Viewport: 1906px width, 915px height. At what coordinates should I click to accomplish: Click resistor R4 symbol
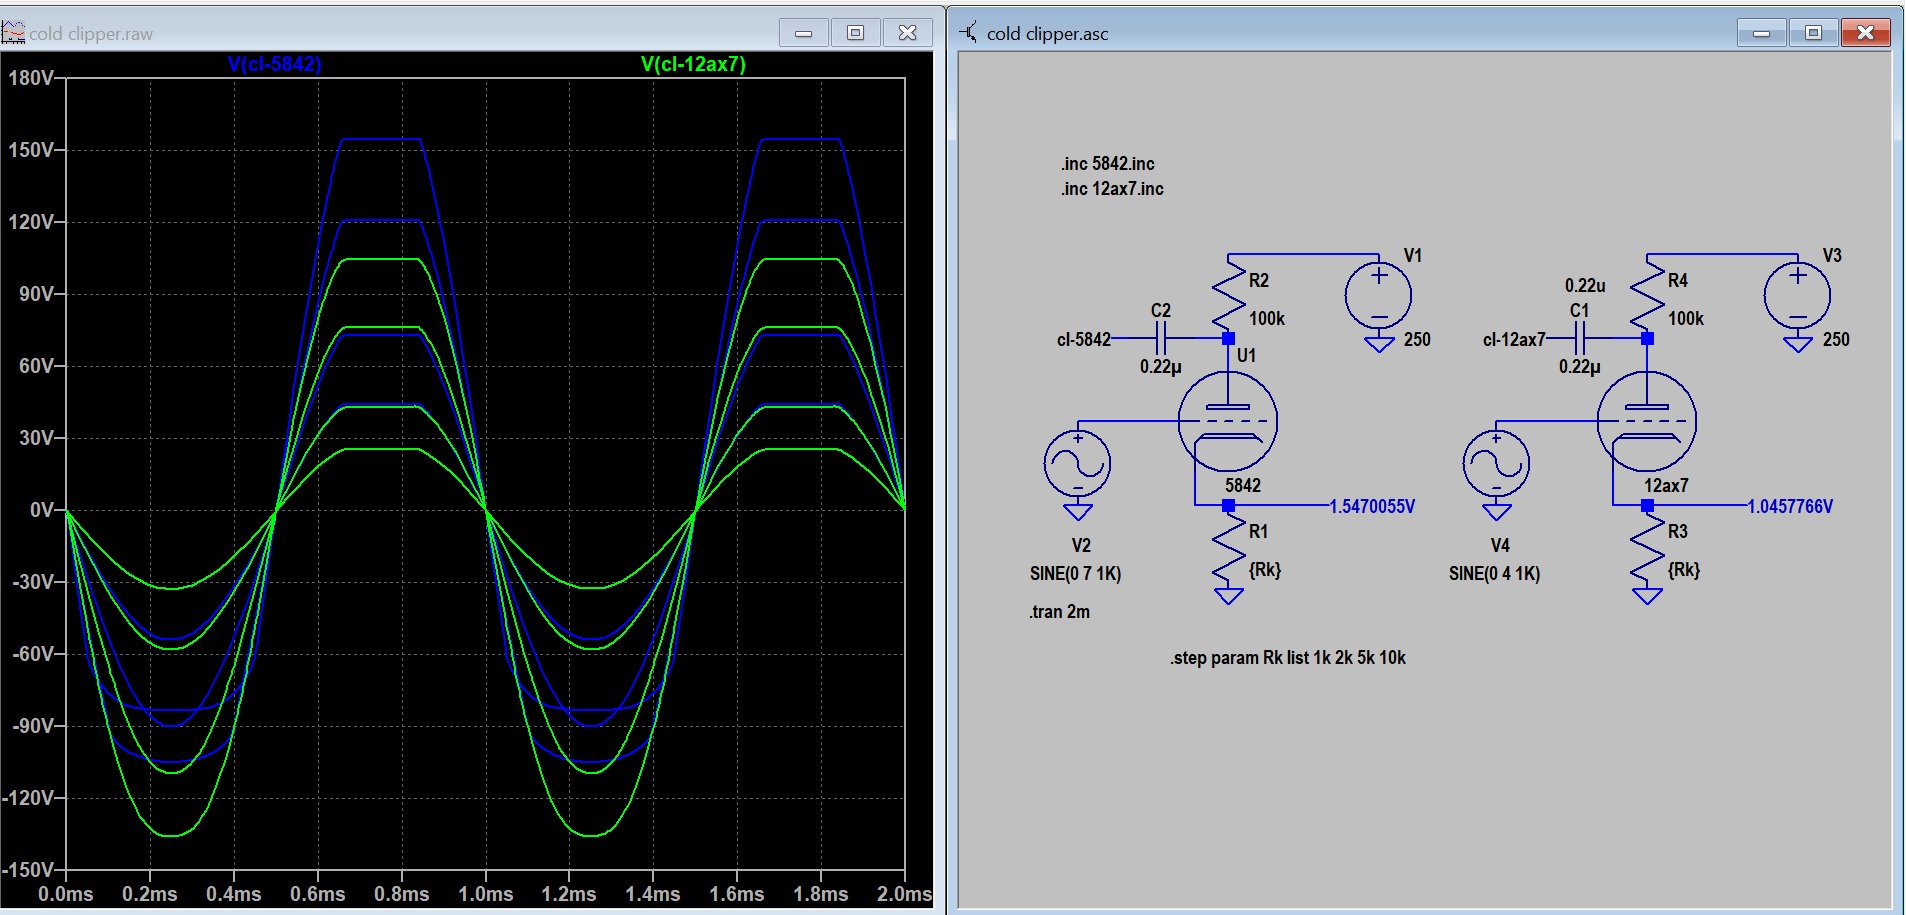click(x=1647, y=296)
